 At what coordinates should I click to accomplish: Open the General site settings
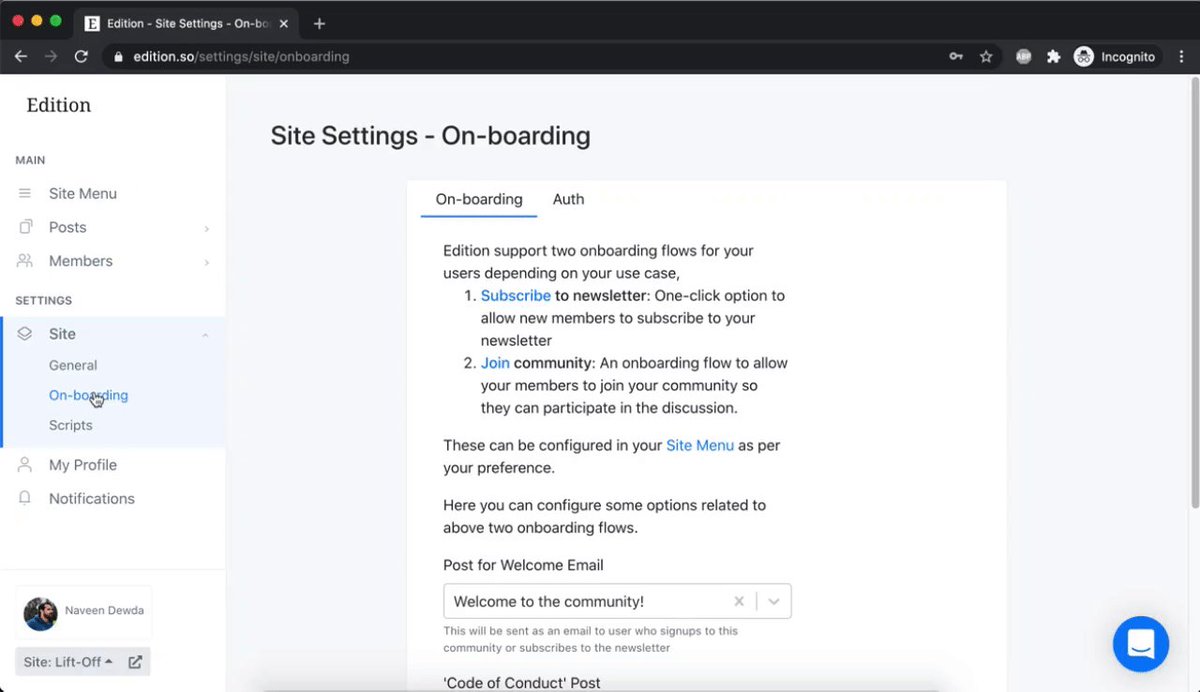73,365
